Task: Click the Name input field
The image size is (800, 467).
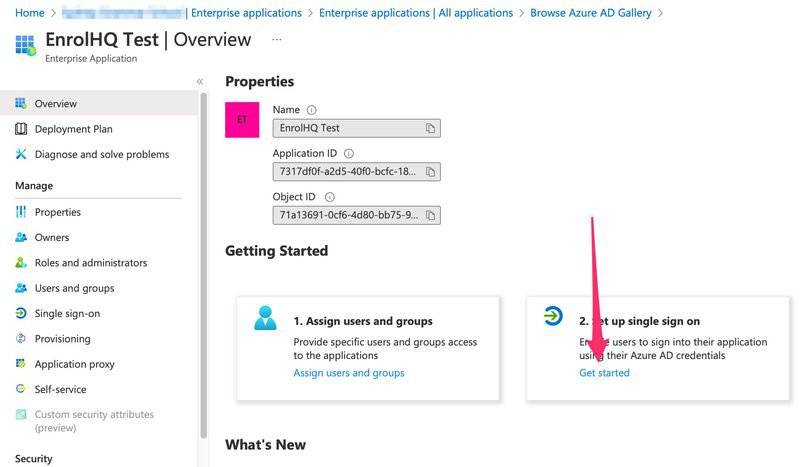Action: (357, 128)
